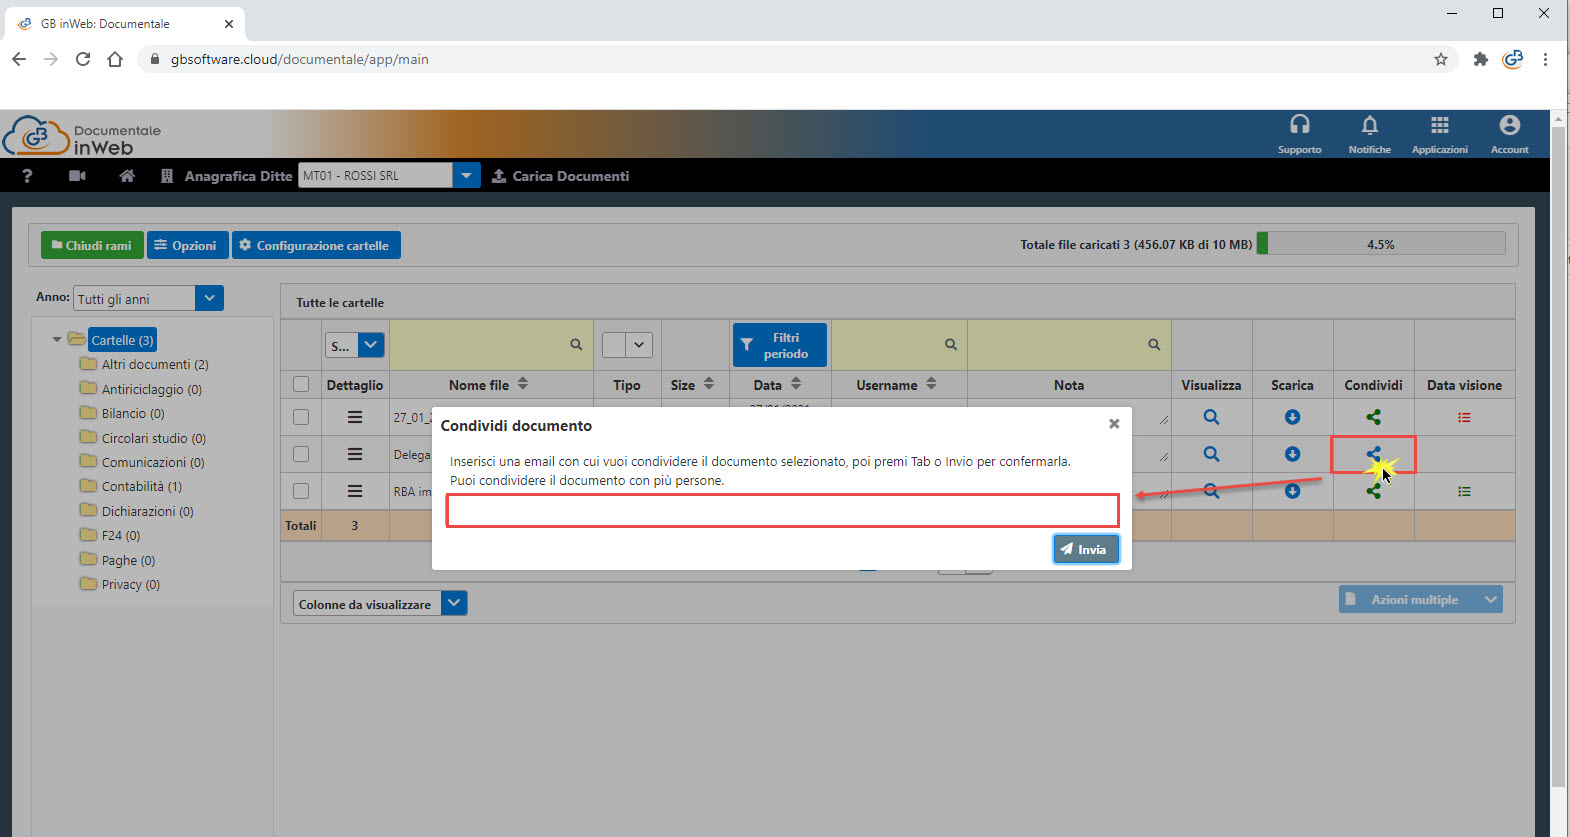Sort by Data column
Viewport: 1570px width, 837px height.
click(796, 384)
